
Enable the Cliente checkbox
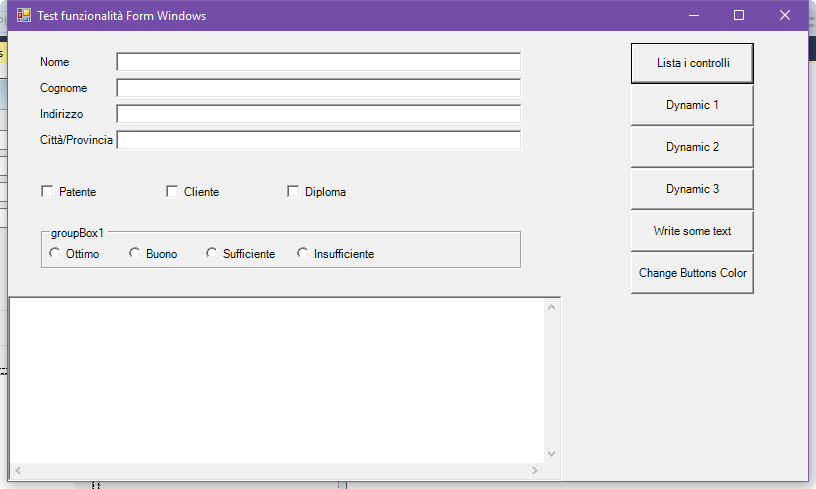coord(172,191)
